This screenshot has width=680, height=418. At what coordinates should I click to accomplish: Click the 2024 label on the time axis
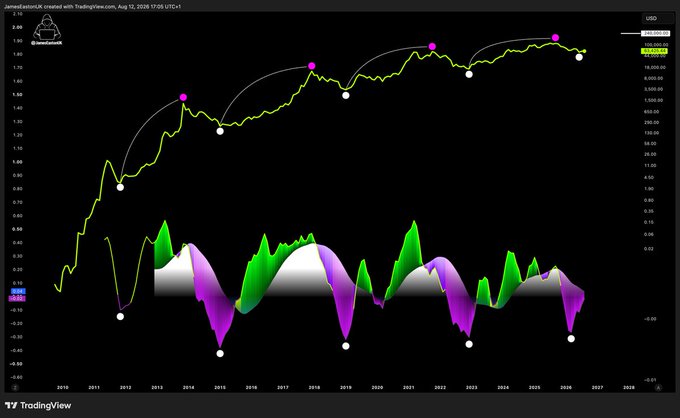(503, 388)
